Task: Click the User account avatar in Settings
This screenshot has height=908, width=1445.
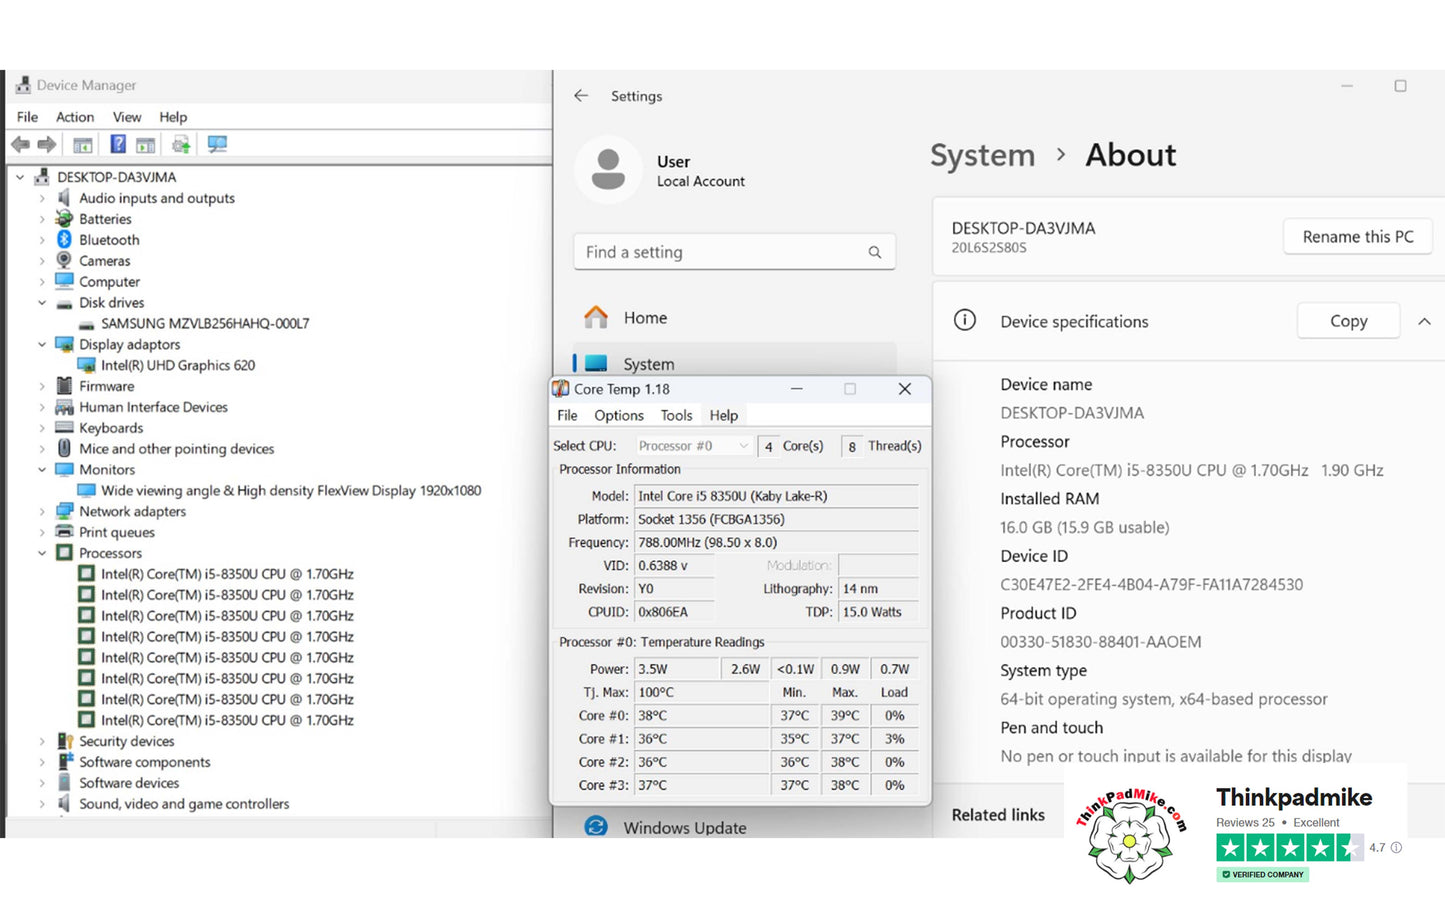Action: point(608,168)
